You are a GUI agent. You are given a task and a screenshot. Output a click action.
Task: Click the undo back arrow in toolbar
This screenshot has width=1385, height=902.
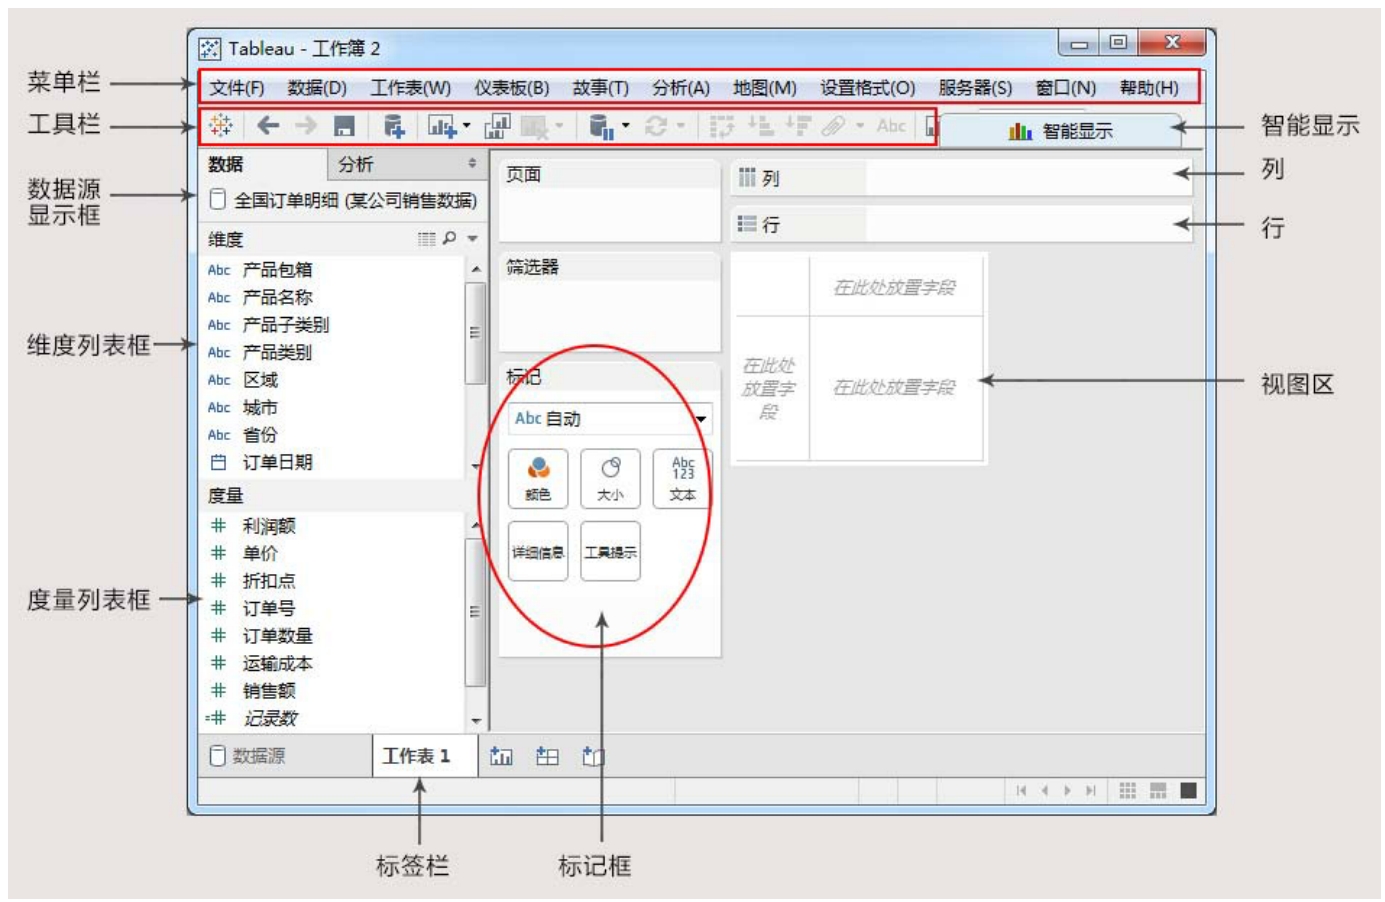tap(268, 125)
